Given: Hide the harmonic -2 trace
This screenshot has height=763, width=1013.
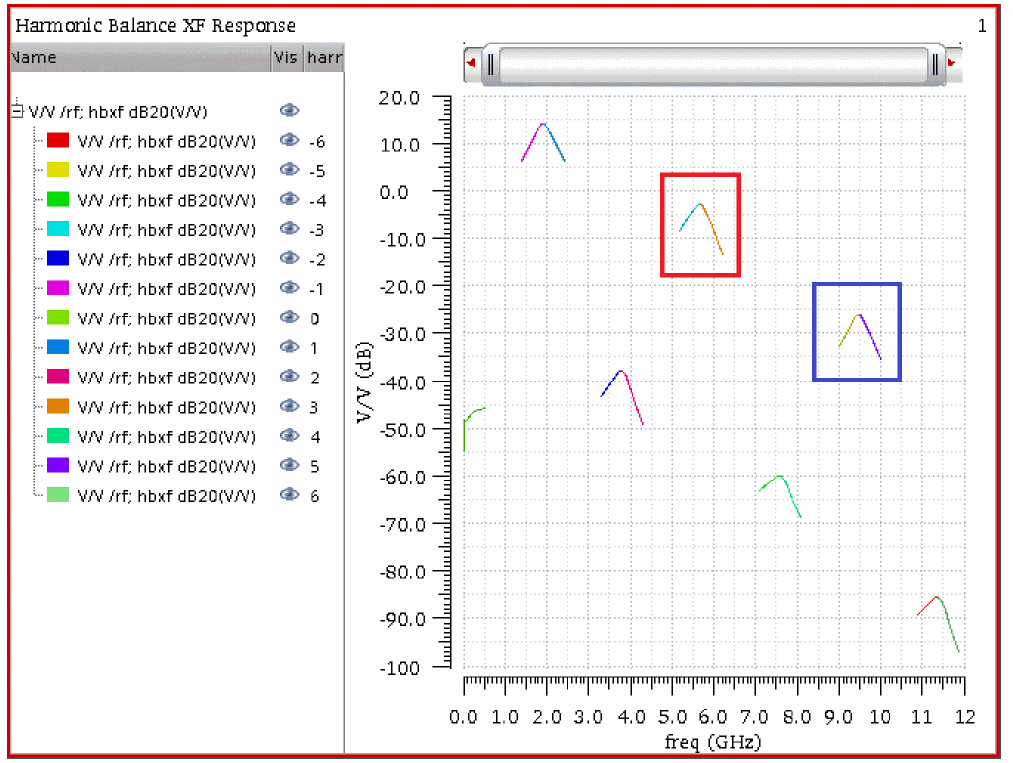Looking at the screenshot, I should point(289,258).
